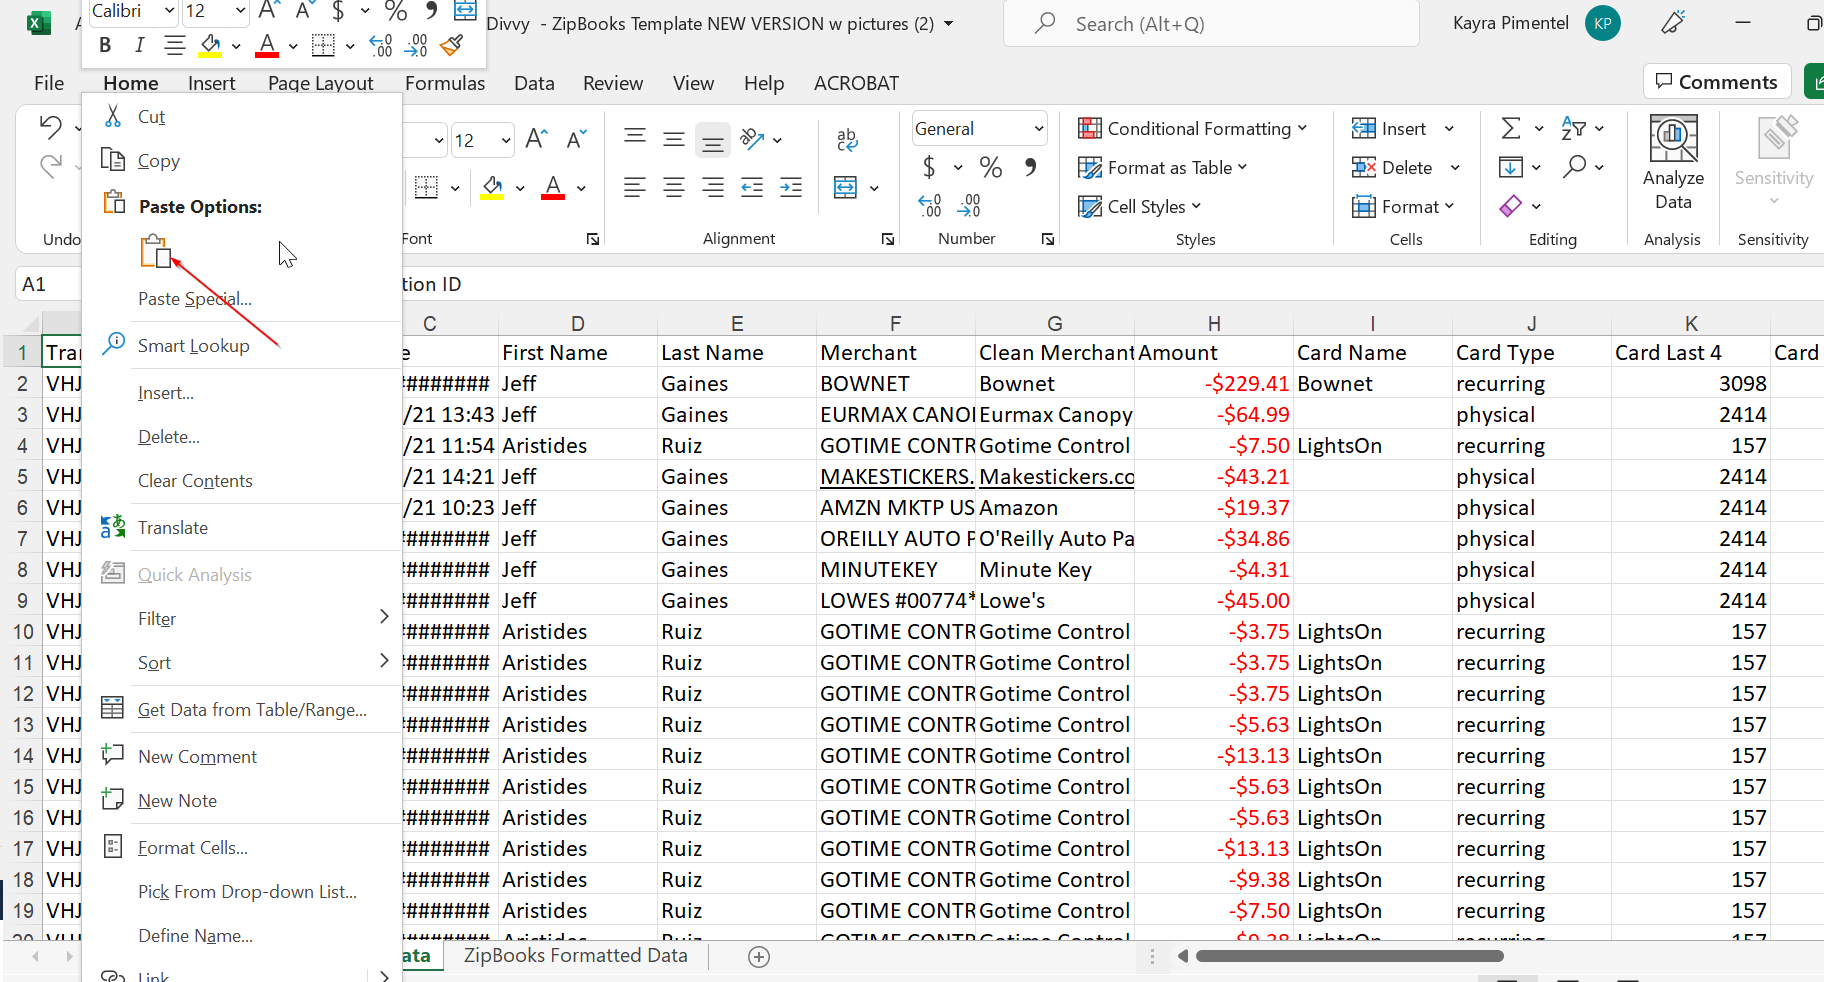Screen dimensions: 1824x982
Task: Click the Increase Indent icon
Action: pyautogui.click(x=791, y=187)
